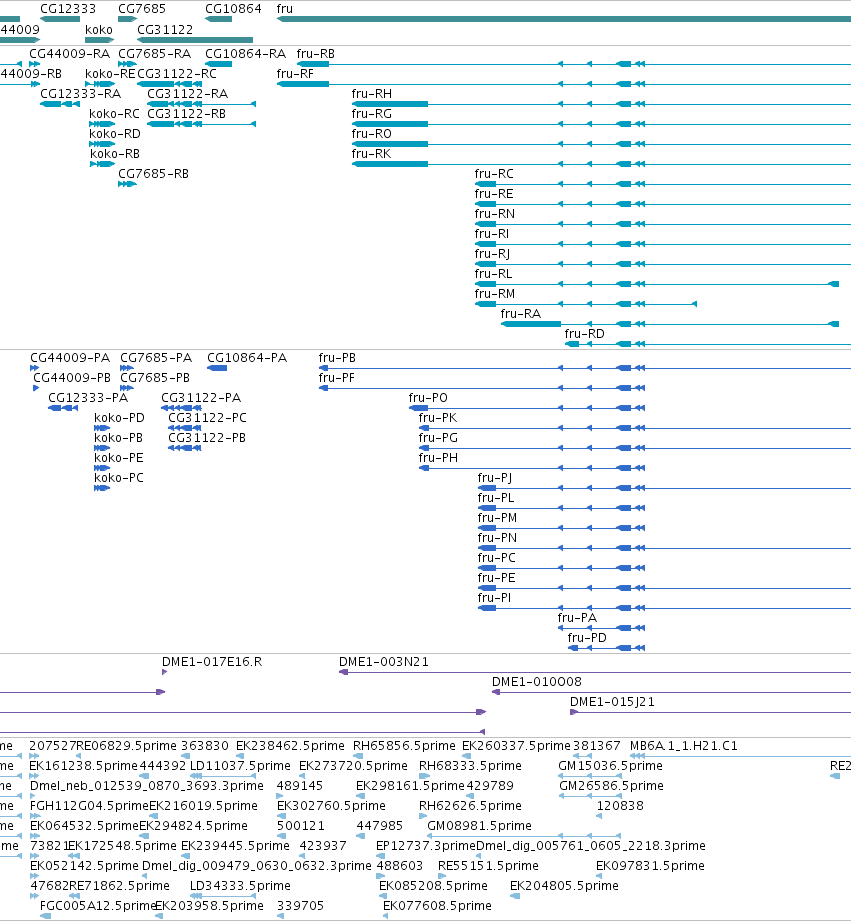Click protein fru-PN label
This screenshot has width=851, height=921.
(497, 537)
